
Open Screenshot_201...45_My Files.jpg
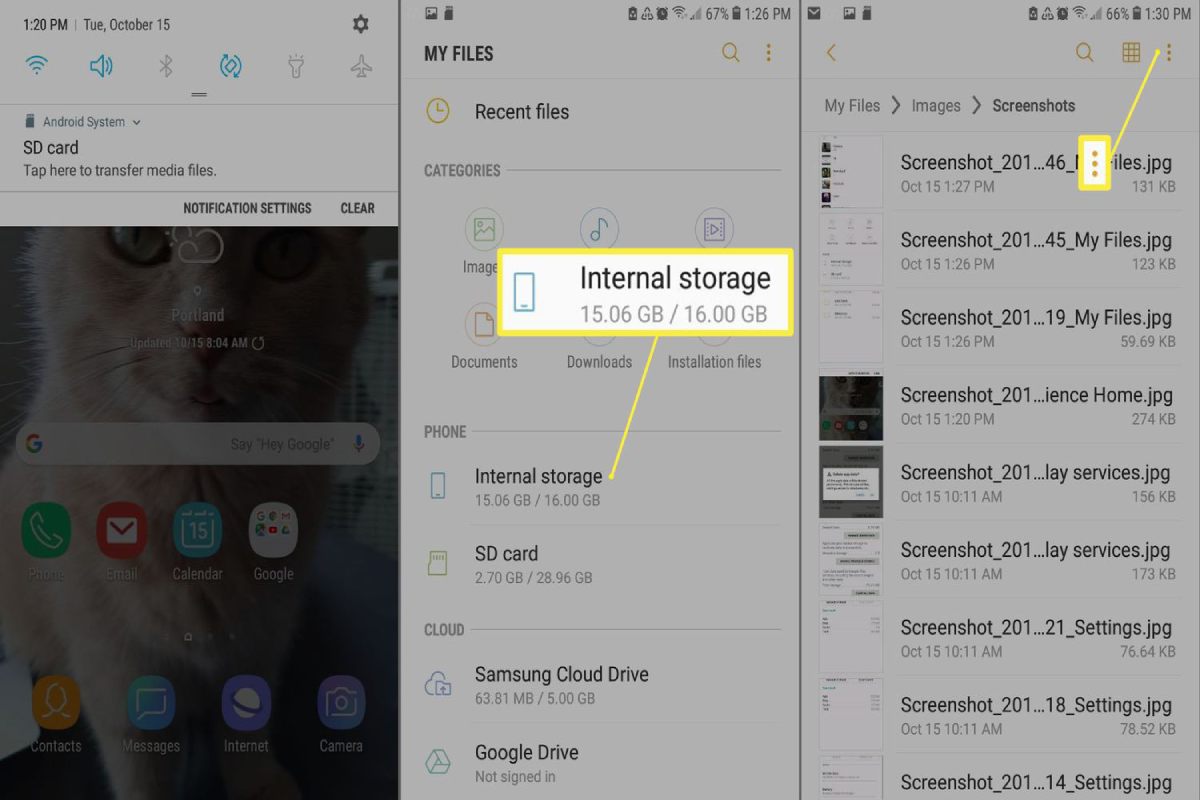click(x=1000, y=250)
